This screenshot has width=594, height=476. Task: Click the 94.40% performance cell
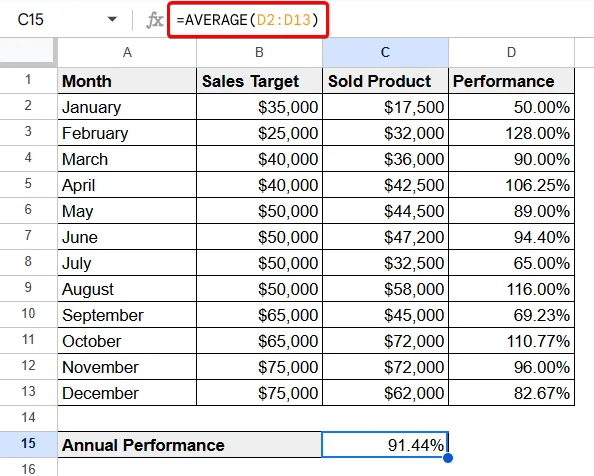click(511, 237)
